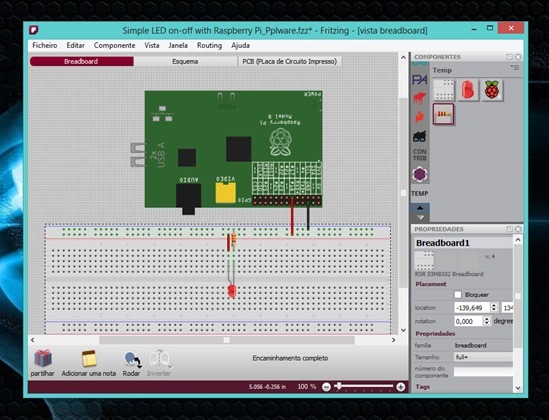Open the Ficheiro menu
Viewport: 549px width, 420px height.
point(44,46)
